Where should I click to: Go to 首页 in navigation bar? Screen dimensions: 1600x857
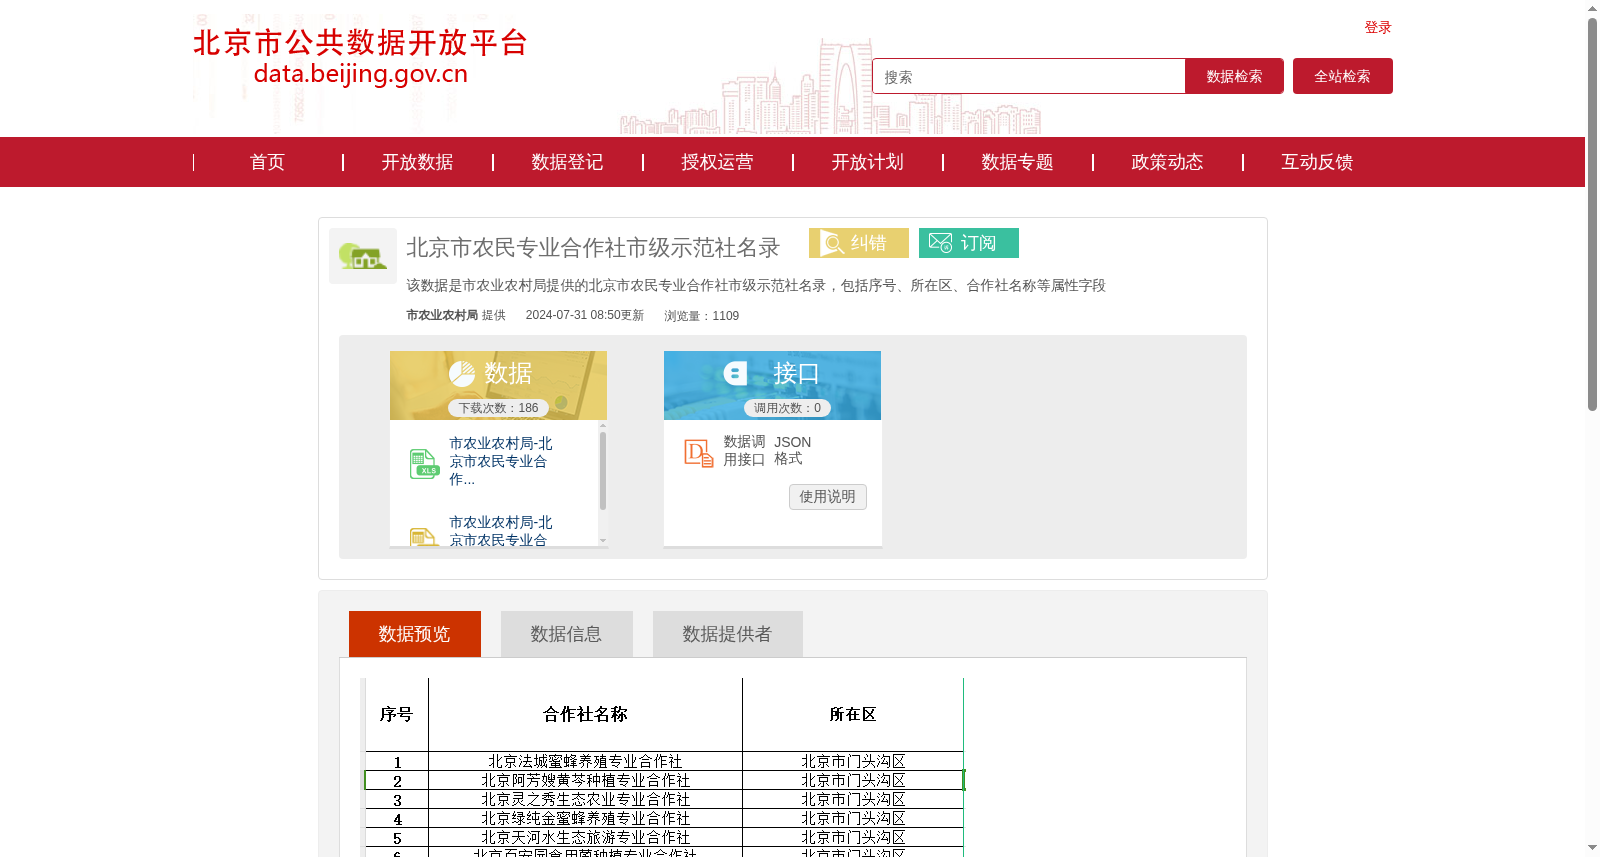click(x=267, y=162)
